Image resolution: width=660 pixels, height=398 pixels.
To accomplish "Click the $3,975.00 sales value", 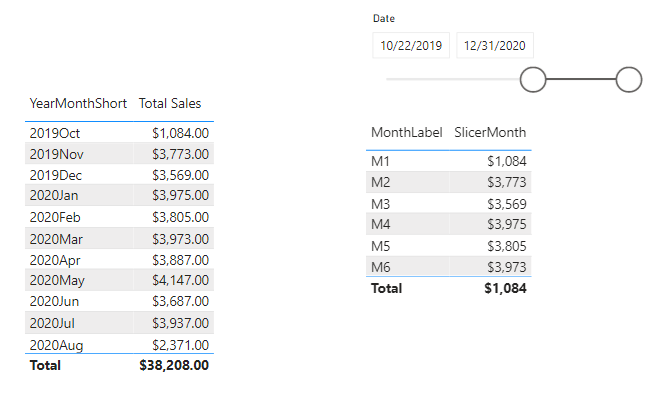I will [x=181, y=196].
